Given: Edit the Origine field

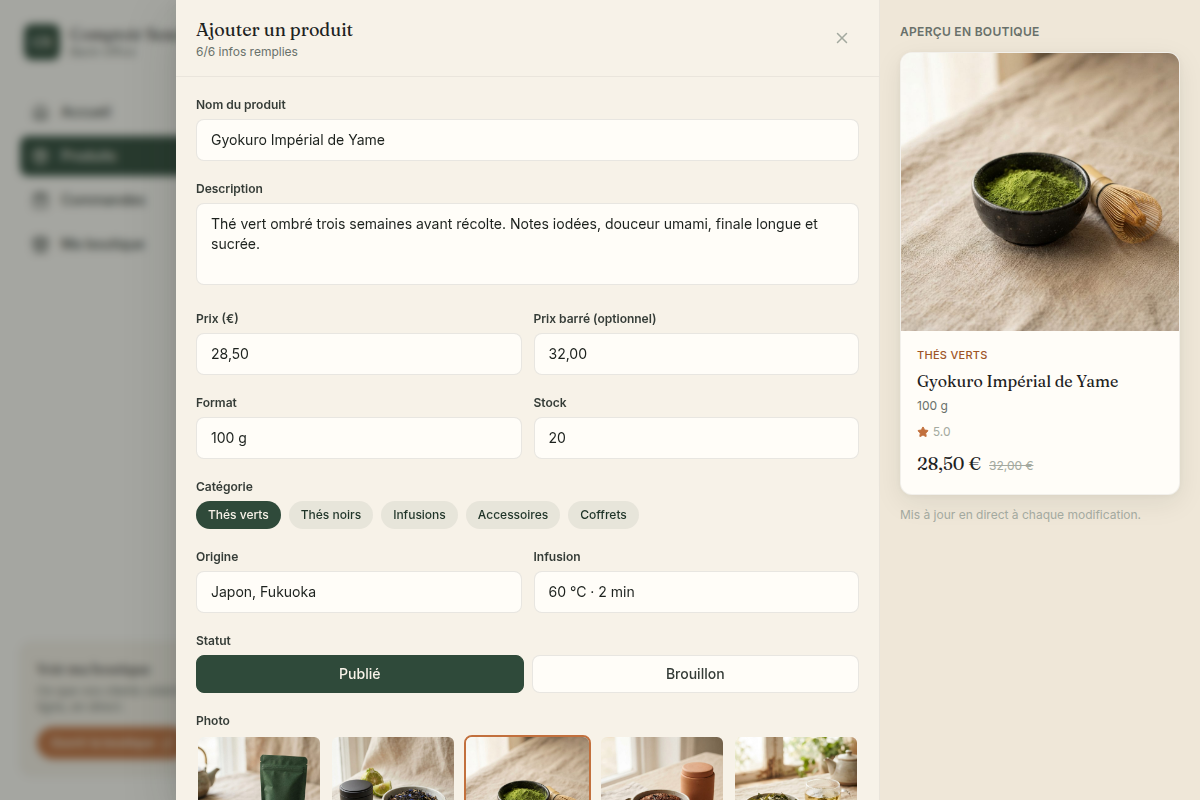Looking at the screenshot, I should (x=359, y=592).
